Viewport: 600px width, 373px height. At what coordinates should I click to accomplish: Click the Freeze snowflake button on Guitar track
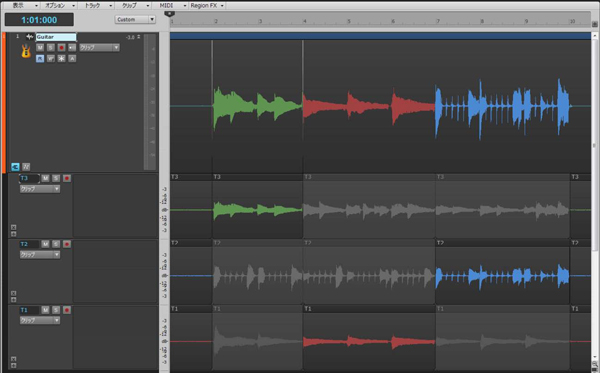(x=61, y=59)
